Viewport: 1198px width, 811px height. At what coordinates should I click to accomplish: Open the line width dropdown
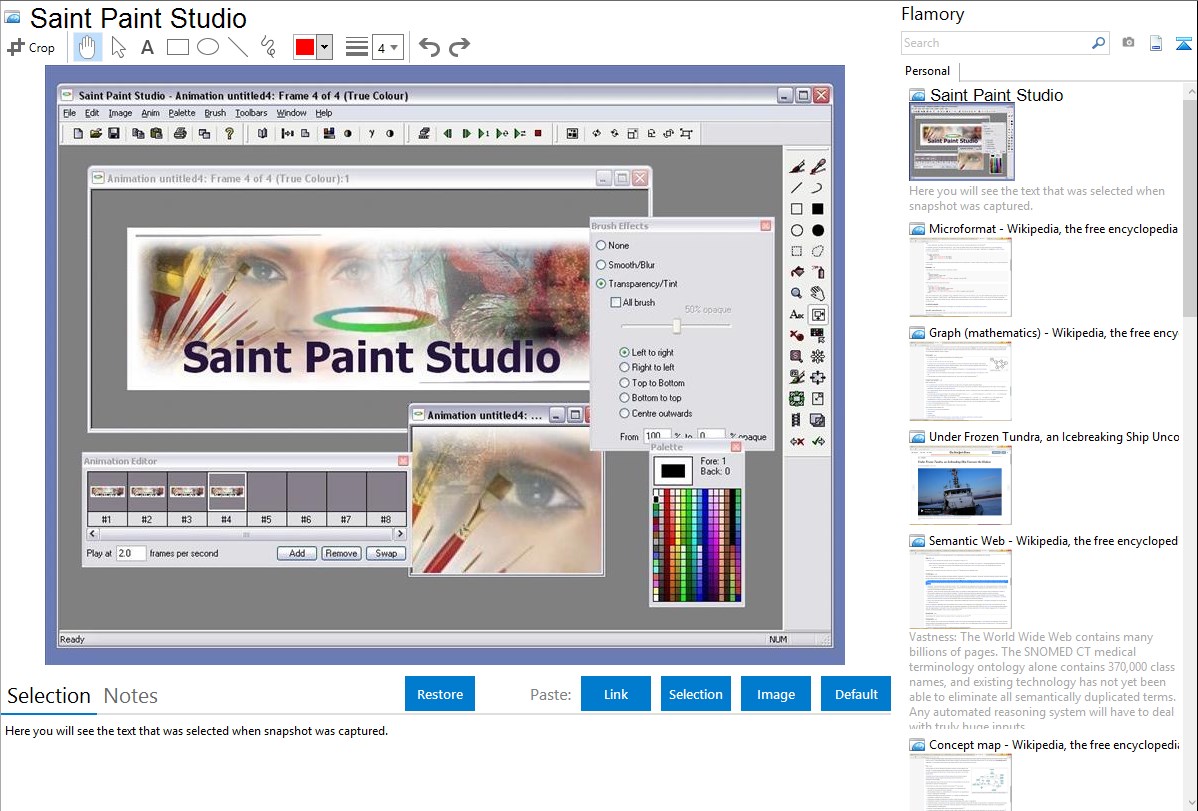coord(387,47)
